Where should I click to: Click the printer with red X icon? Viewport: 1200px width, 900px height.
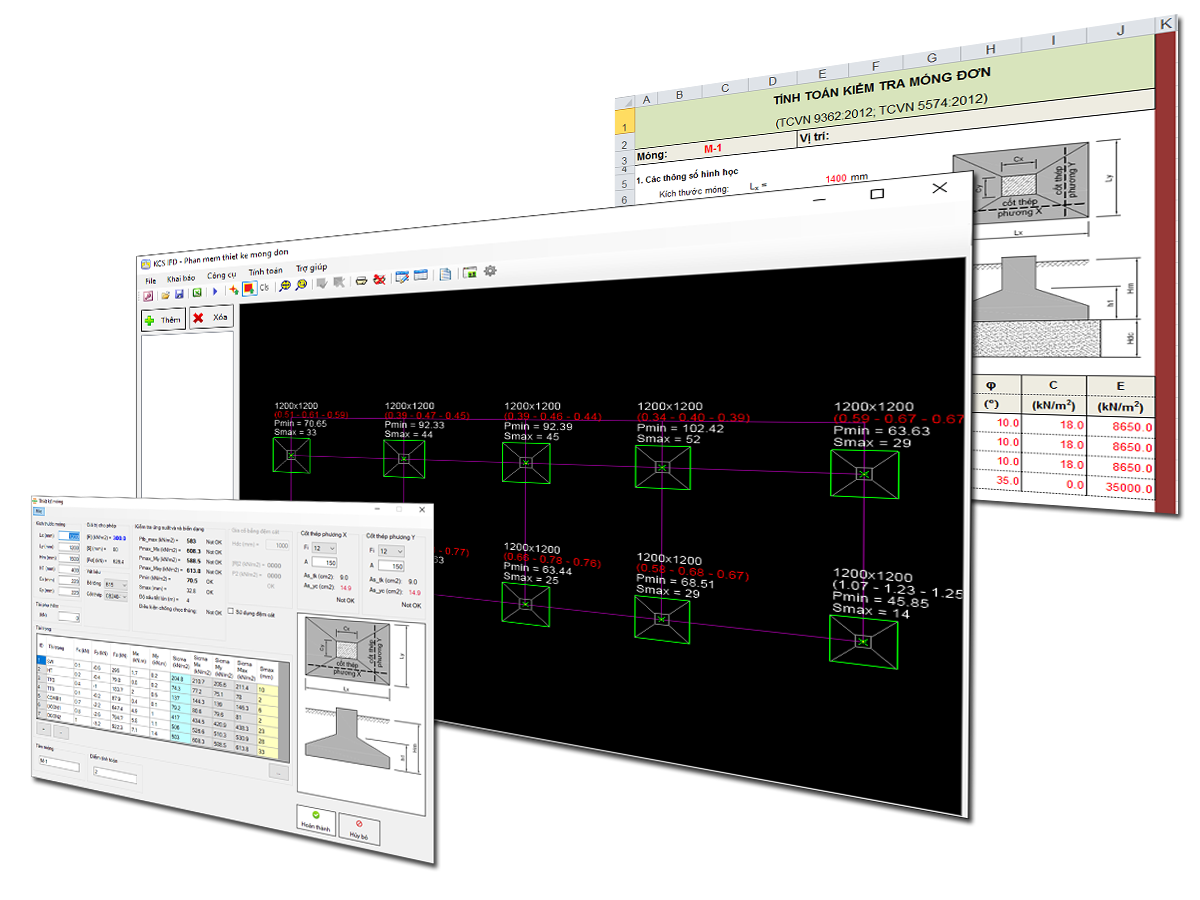(379, 280)
